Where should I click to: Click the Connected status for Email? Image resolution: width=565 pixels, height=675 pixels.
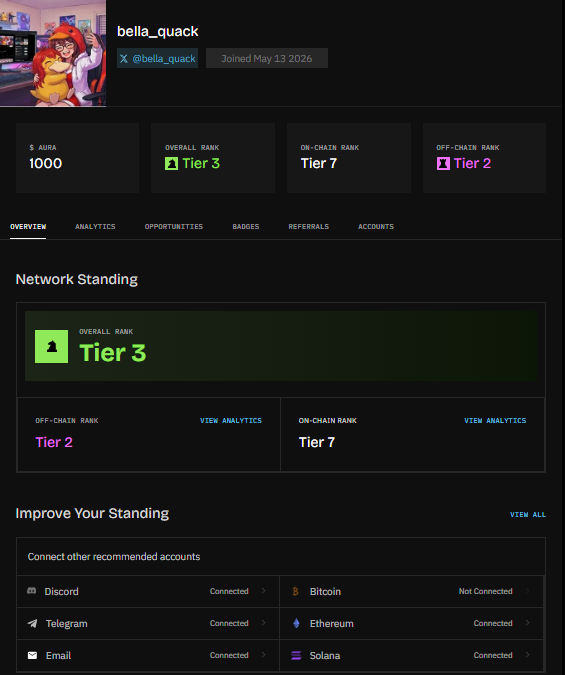coord(229,655)
